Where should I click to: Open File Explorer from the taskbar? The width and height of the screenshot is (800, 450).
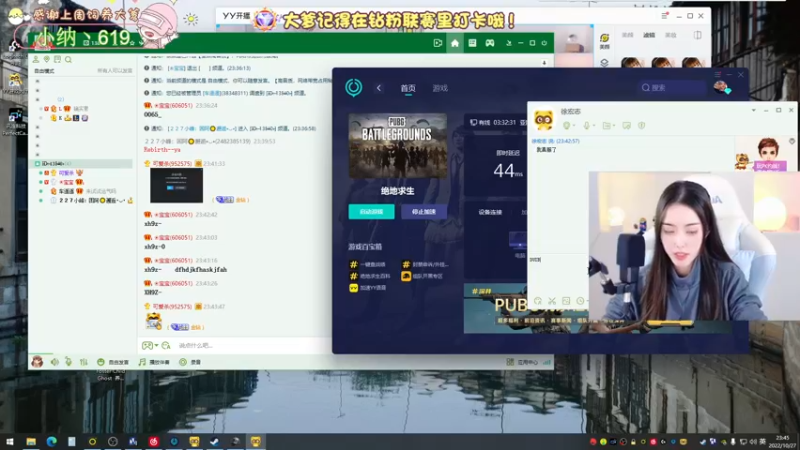point(31,441)
